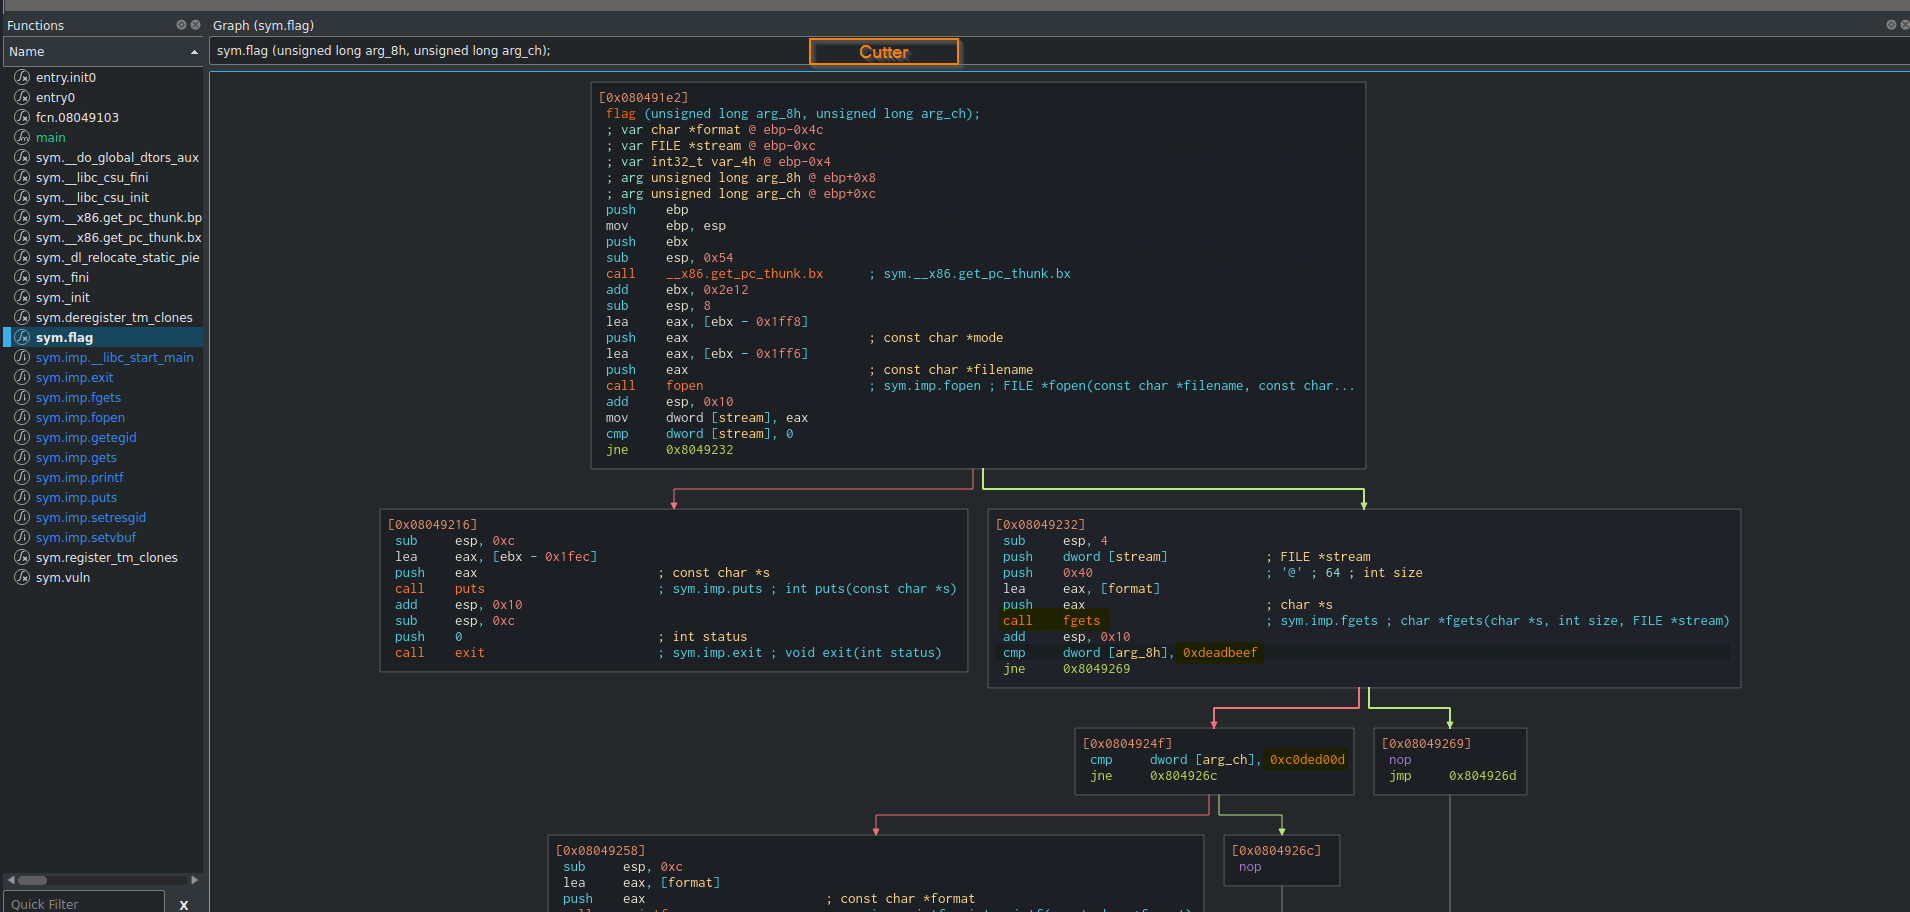The image size is (1910, 912).
Task: Select sym.vuln in the Functions list
Action: (x=104, y=577)
